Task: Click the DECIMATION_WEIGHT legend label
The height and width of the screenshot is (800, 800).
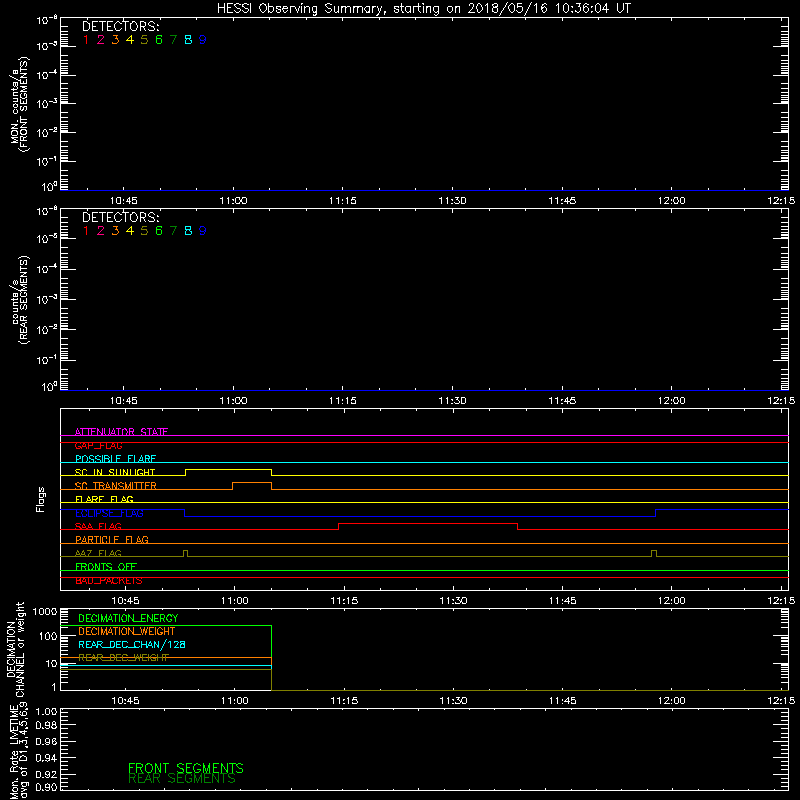Action: tap(127, 632)
